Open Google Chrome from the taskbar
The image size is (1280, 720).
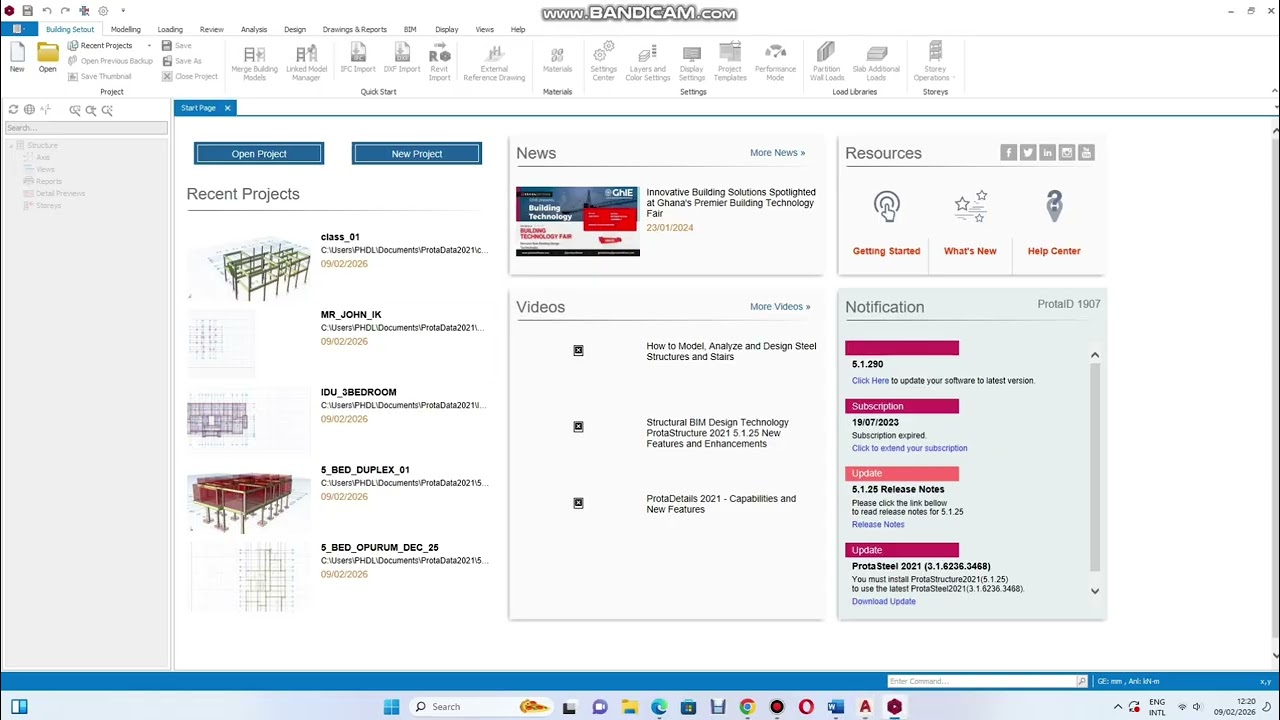pyautogui.click(x=747, y=707)
